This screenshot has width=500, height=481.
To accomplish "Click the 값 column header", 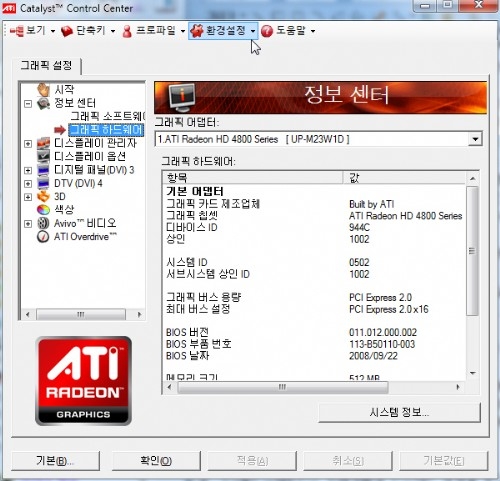I will [x=404, y=178].
